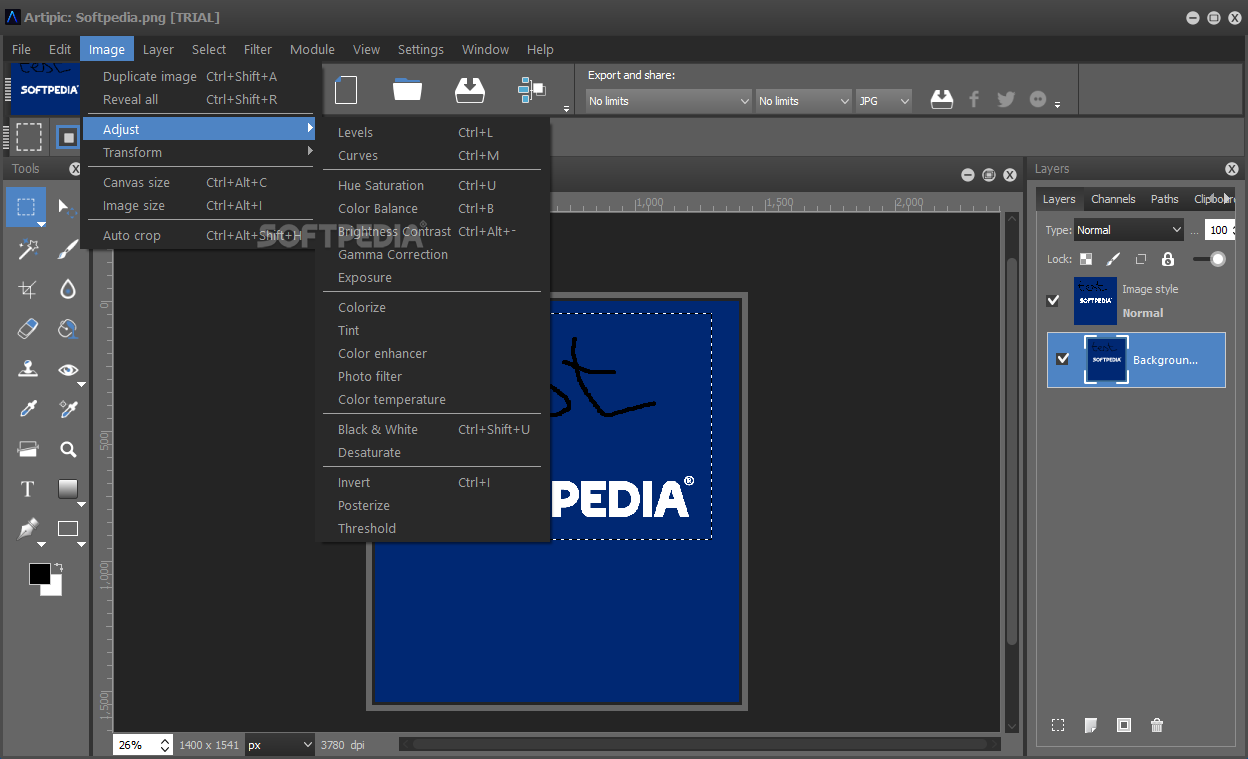Select the paint brush tool

point(67,249)
